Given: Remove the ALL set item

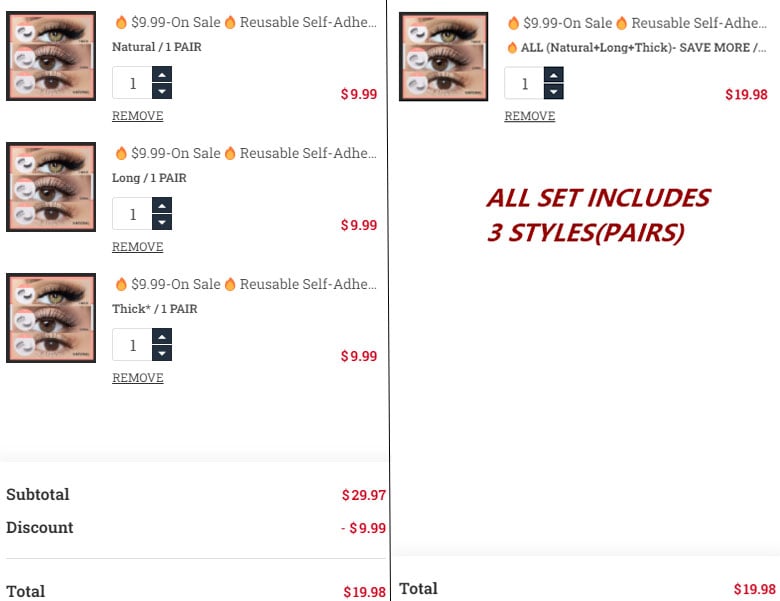Looking at the screenshot, I should [x=529, y=116].
